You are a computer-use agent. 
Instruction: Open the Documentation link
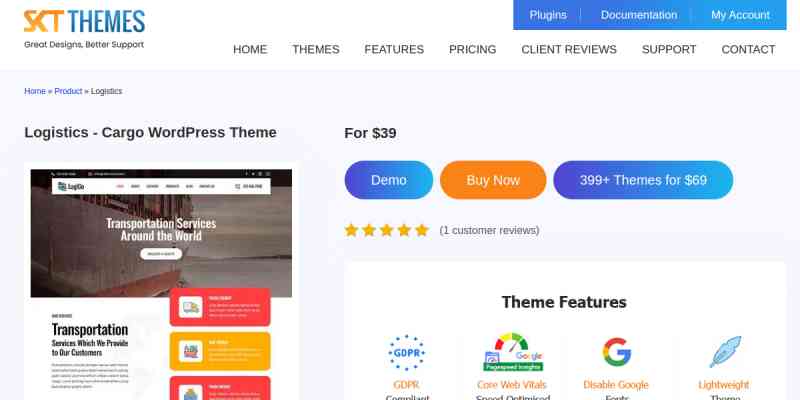[639, 15]
